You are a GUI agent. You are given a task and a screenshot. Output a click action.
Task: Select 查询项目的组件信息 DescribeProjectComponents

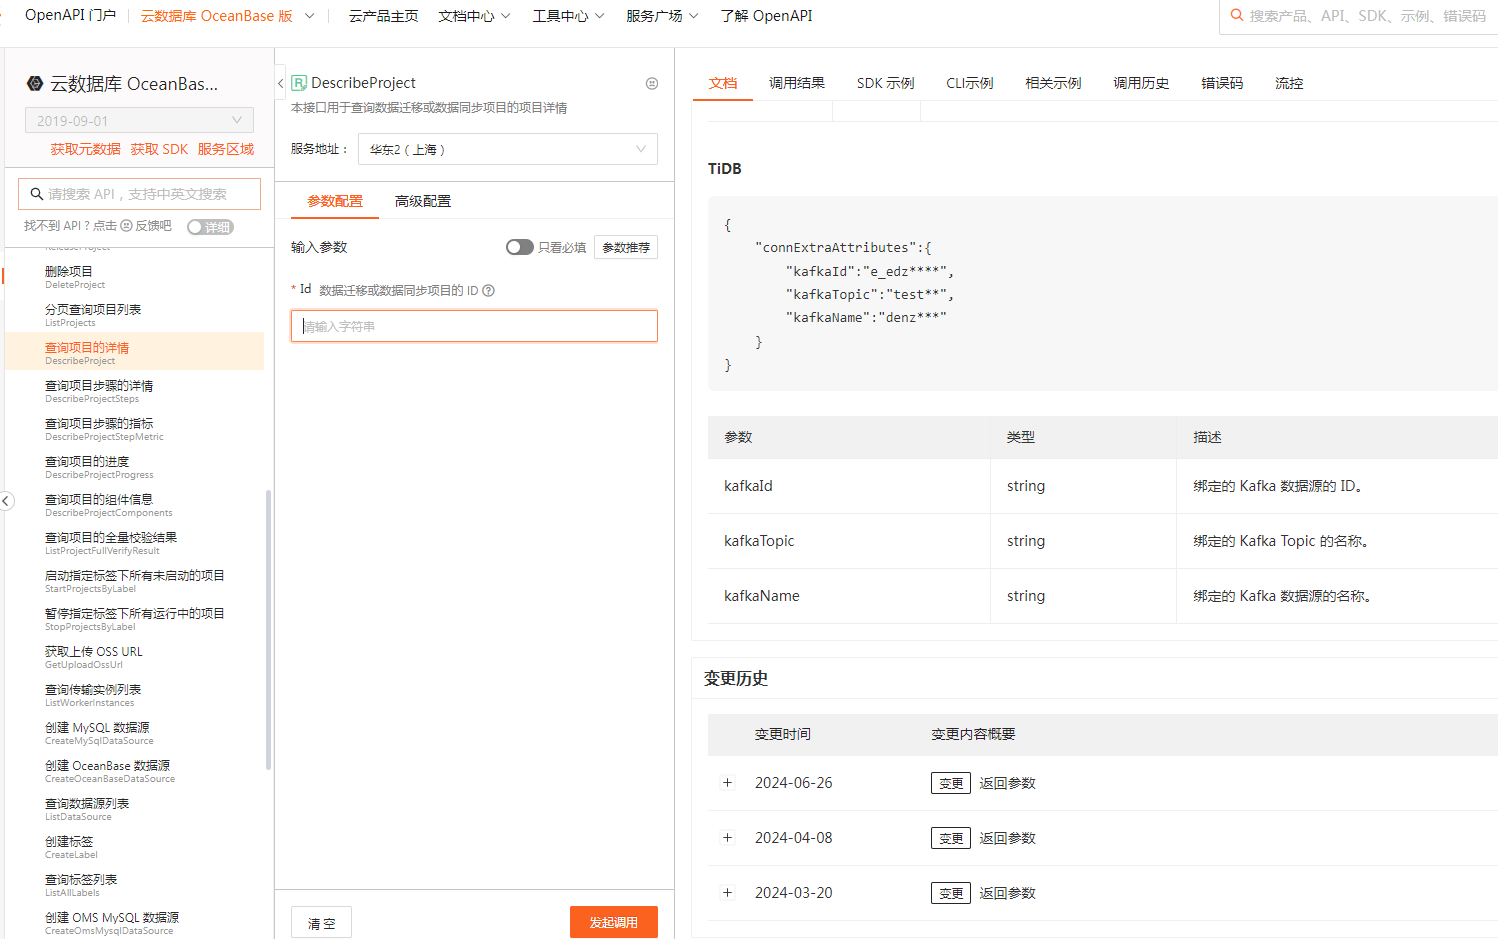[x=134, y=505]
